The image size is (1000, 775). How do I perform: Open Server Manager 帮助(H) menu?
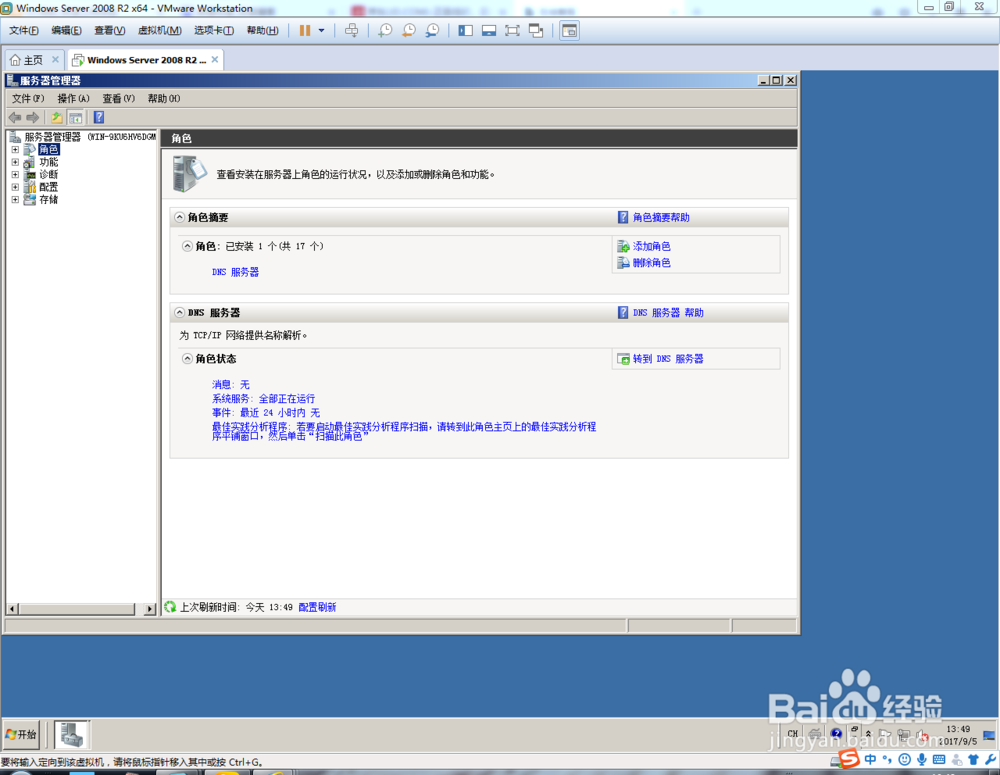(164, 98)
